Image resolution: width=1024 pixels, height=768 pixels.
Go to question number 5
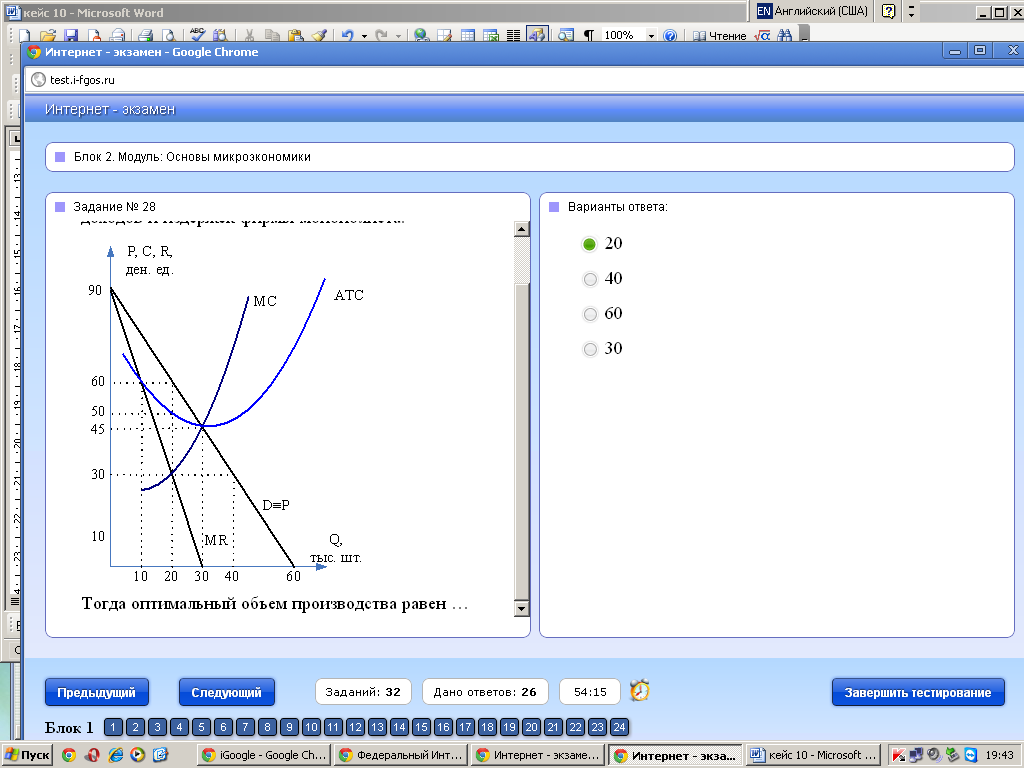[x=201, y=727]
